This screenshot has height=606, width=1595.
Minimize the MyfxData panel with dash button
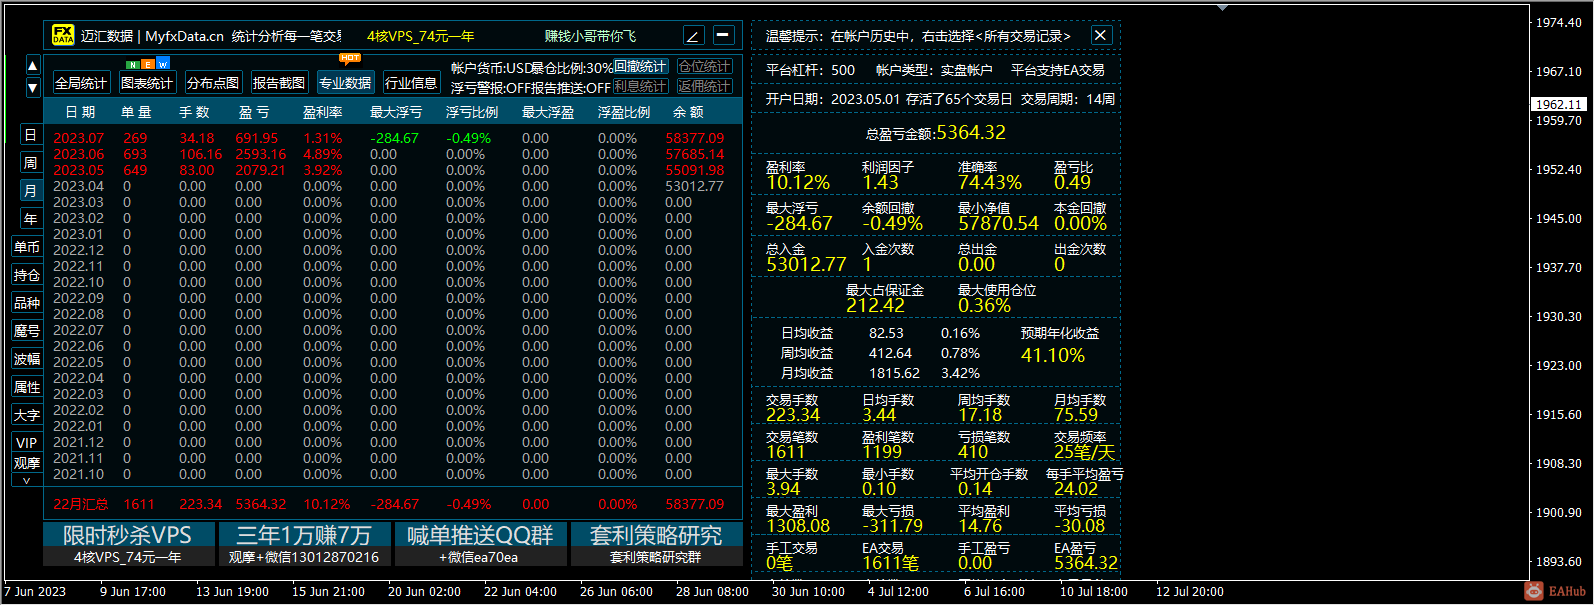[x=724, y=36]
